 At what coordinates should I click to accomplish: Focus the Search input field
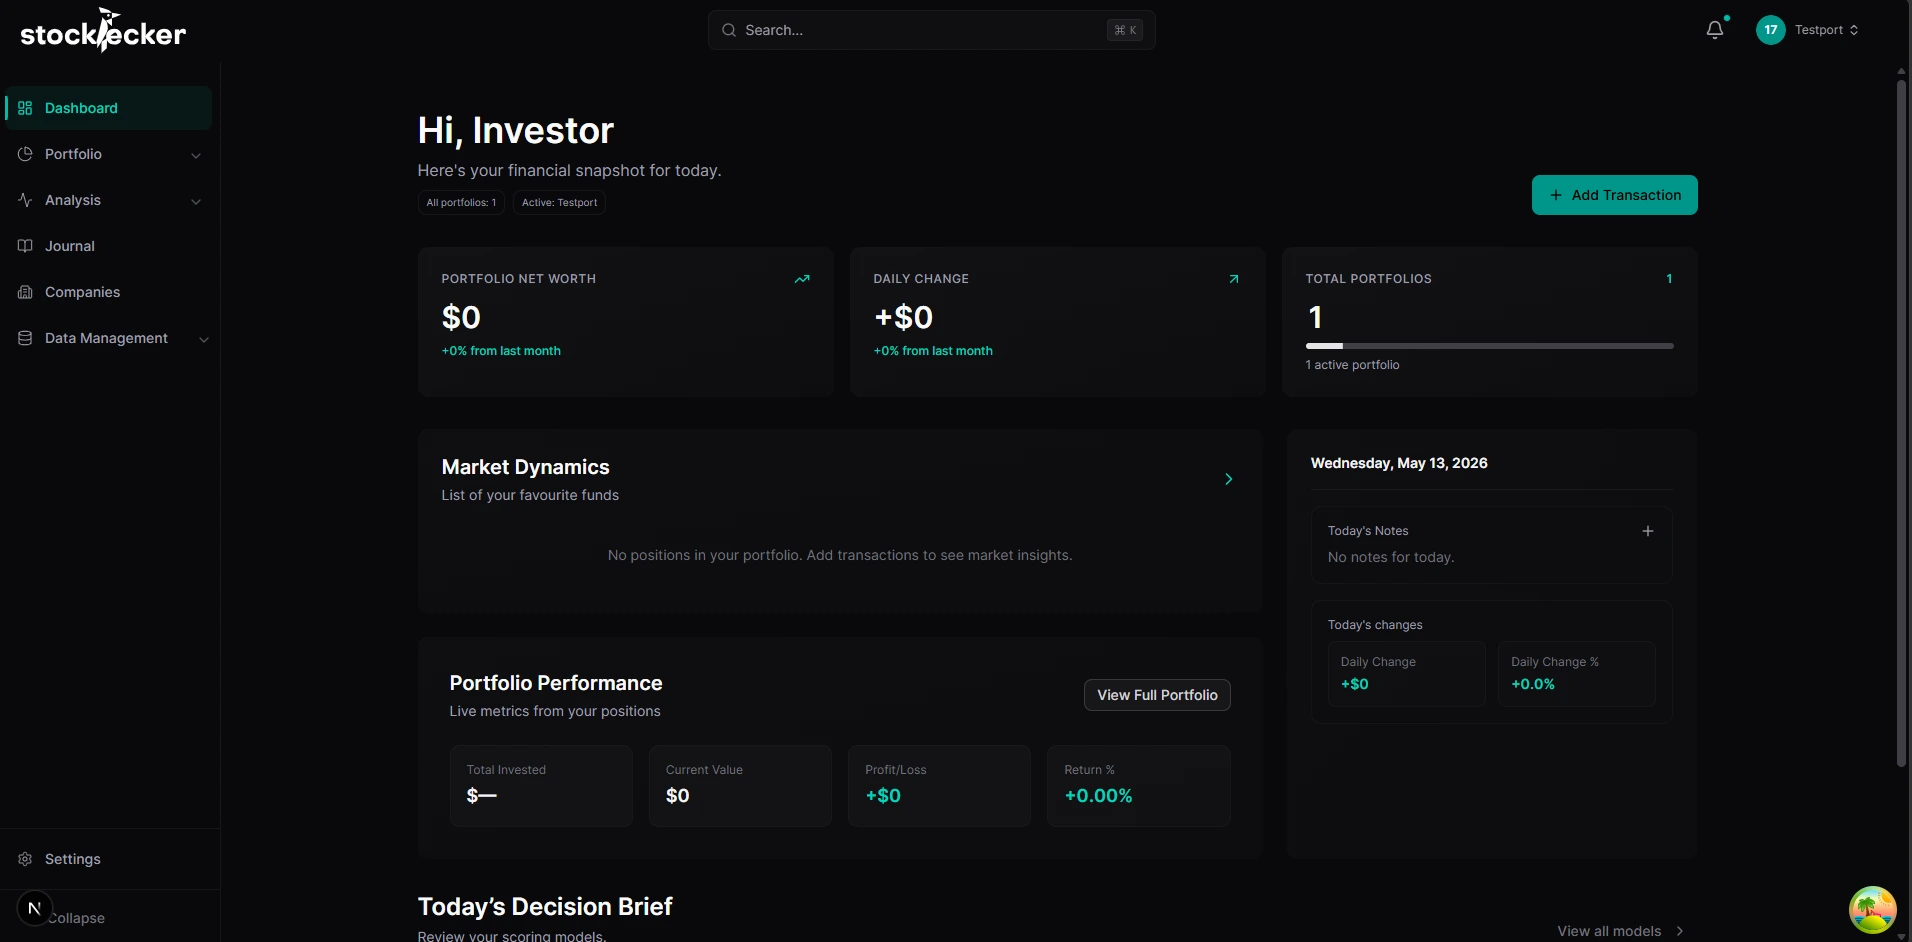pyautogui.click(x=931, y=30)
